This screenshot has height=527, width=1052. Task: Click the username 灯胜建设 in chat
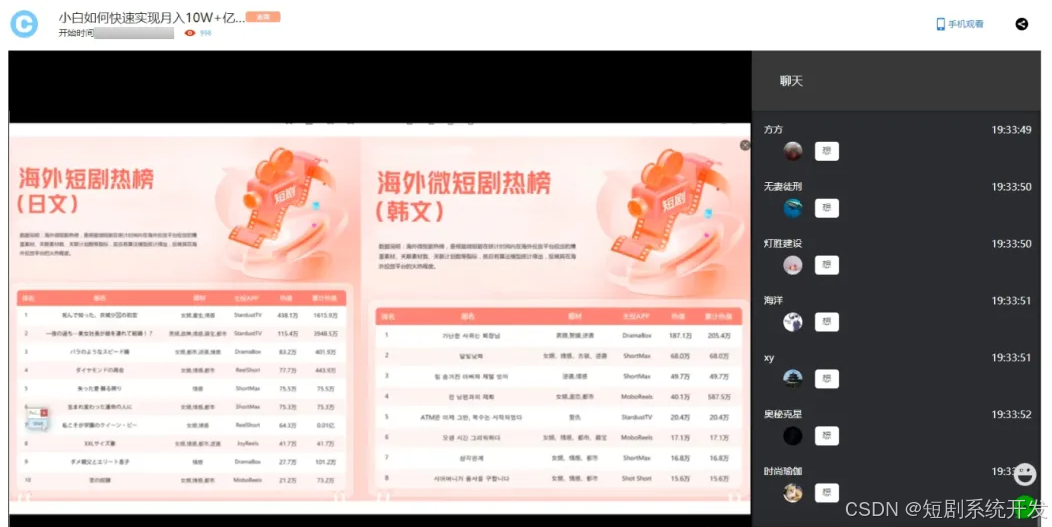point(782,244)
